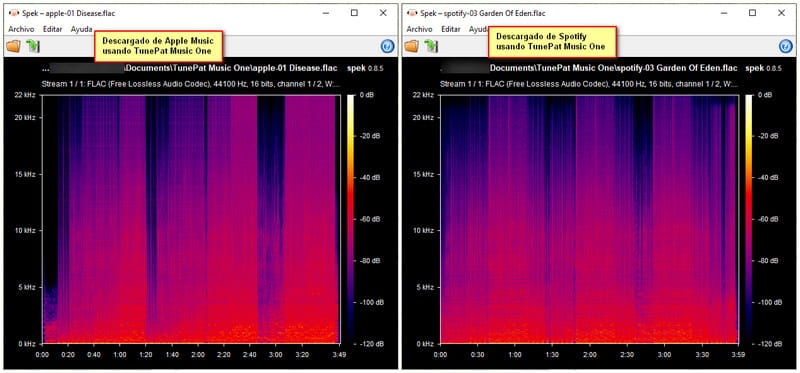800x373 pixels.
Task: Click the 2:00 time tick in the spotify-03 spectrogram
Action: pyautogui.click(x=590, y=354)
